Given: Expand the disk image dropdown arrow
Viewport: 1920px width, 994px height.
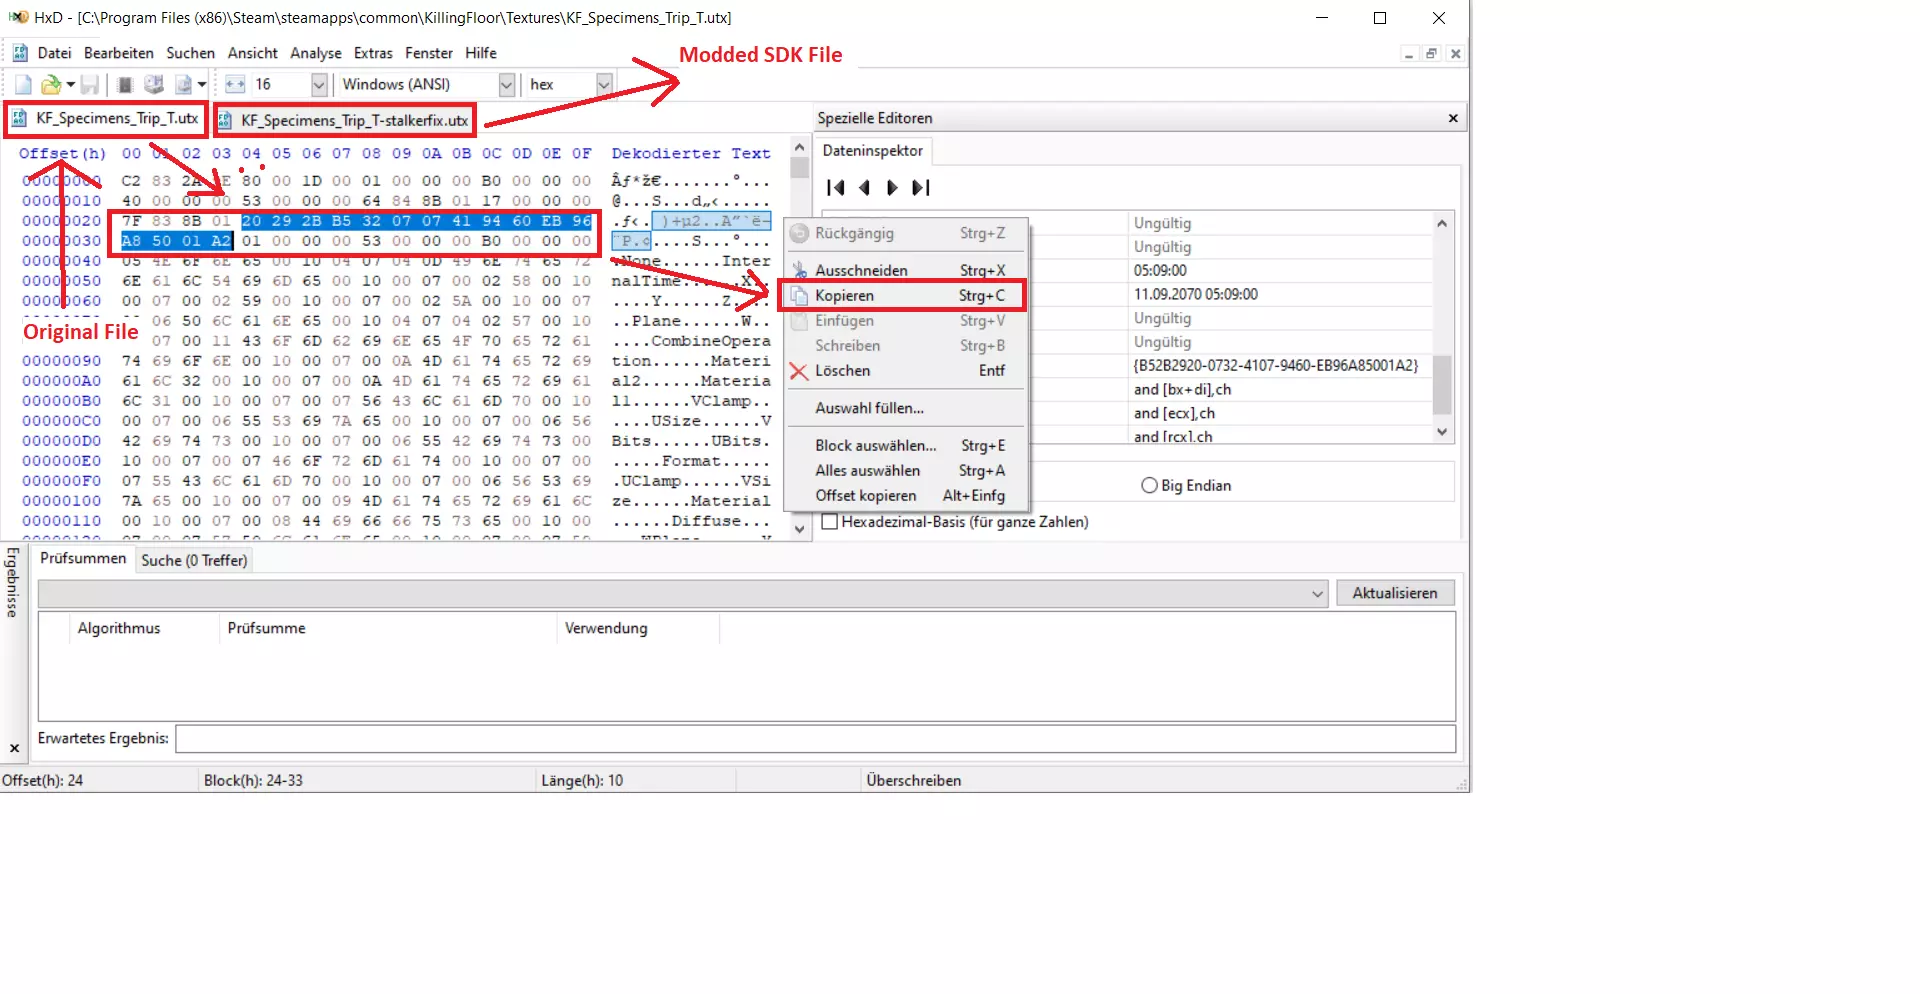Looking at the screenshot, I should click(x=202, y=85).
